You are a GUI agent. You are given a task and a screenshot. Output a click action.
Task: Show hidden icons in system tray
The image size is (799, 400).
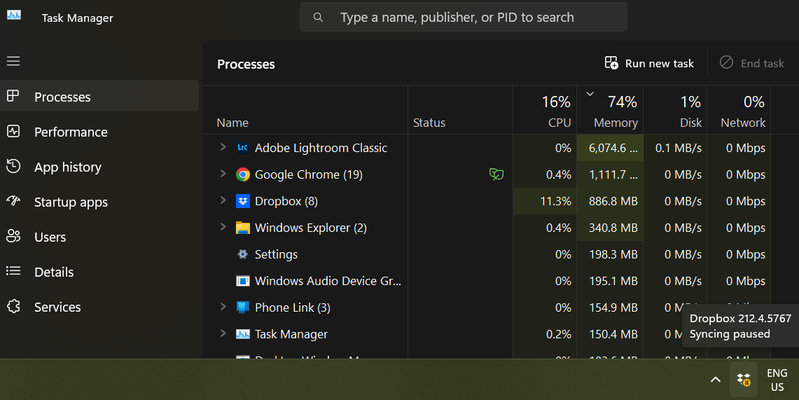tap(715, 379)
